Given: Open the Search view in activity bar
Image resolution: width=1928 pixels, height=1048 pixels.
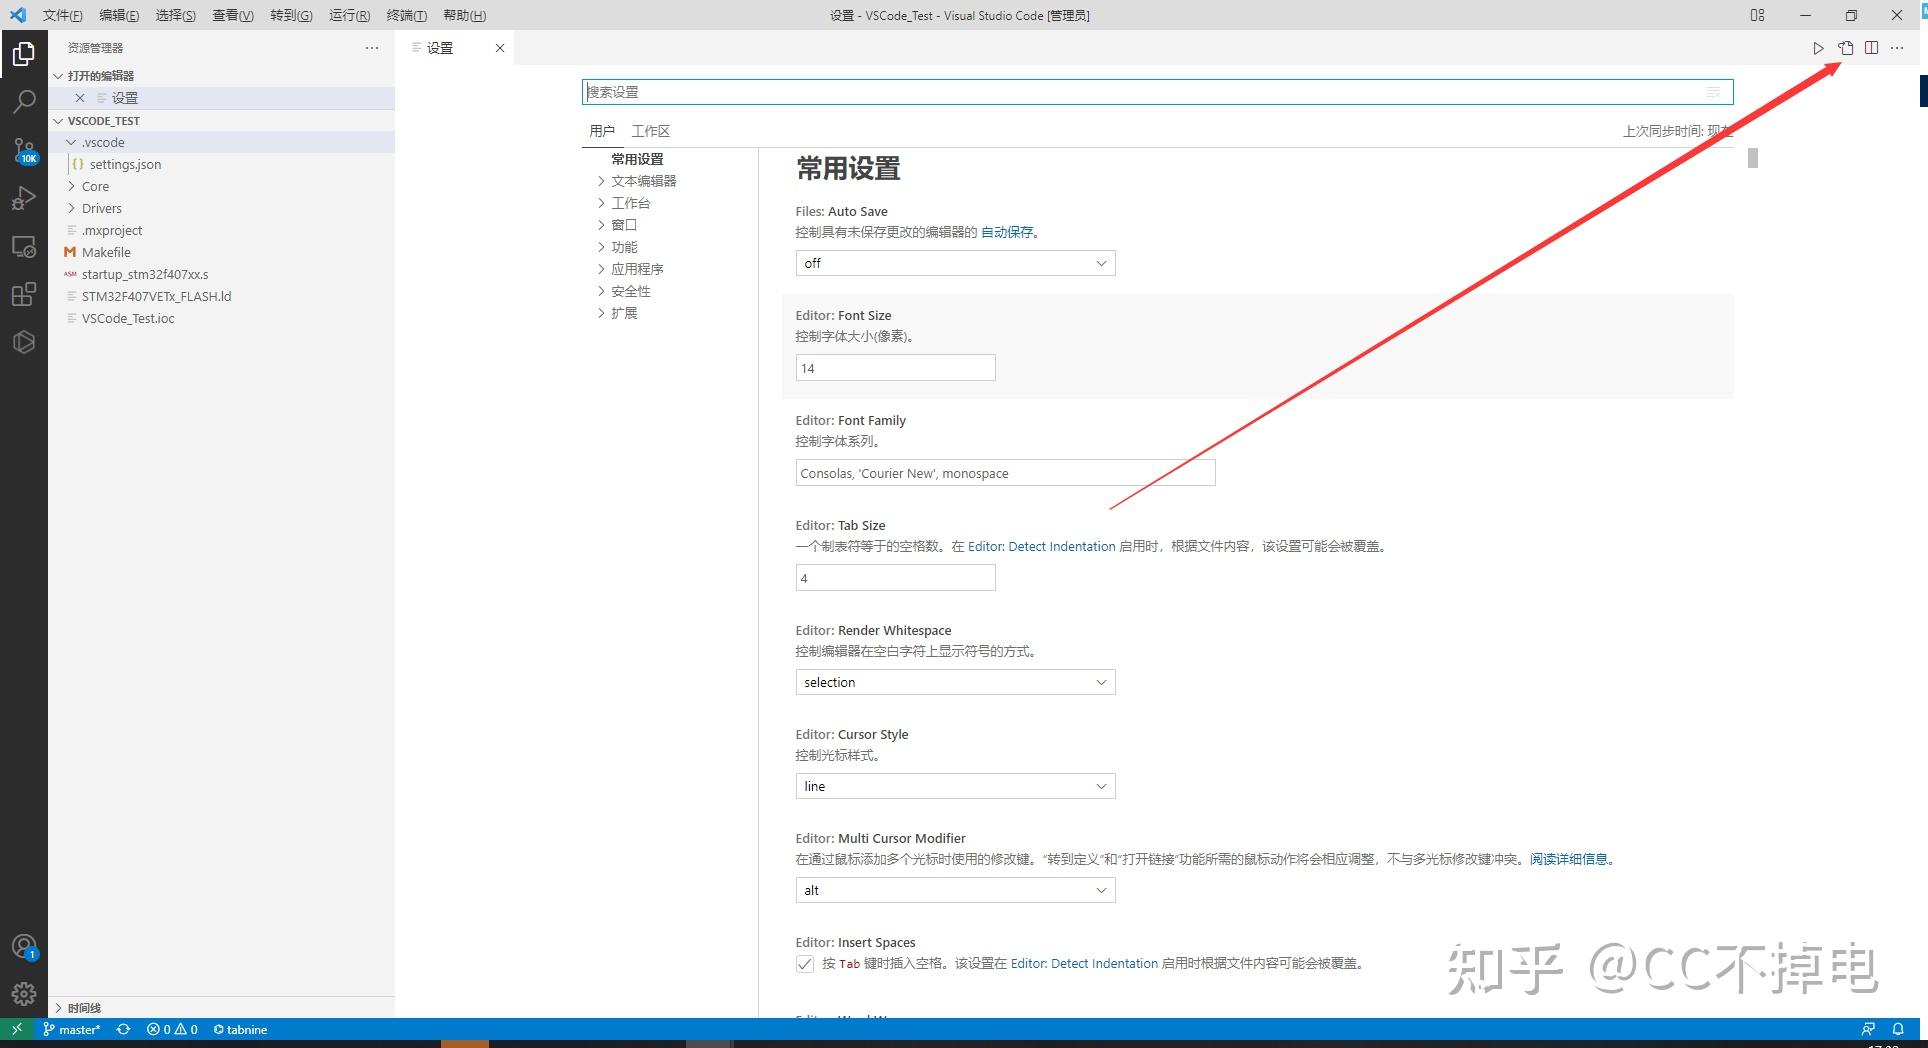Looking at the screenshot, I should pos(24,101).
